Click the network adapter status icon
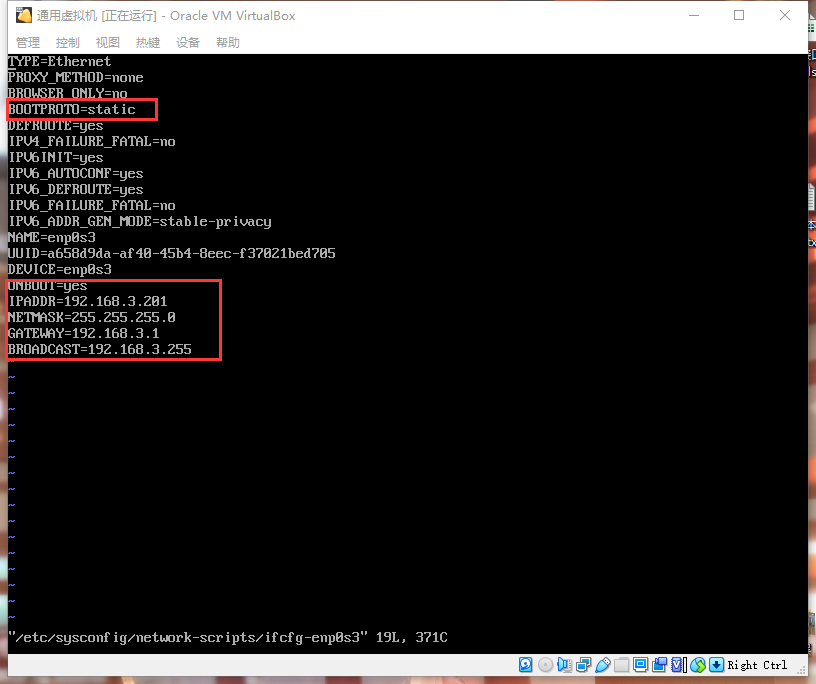 [x=583, y=665]
